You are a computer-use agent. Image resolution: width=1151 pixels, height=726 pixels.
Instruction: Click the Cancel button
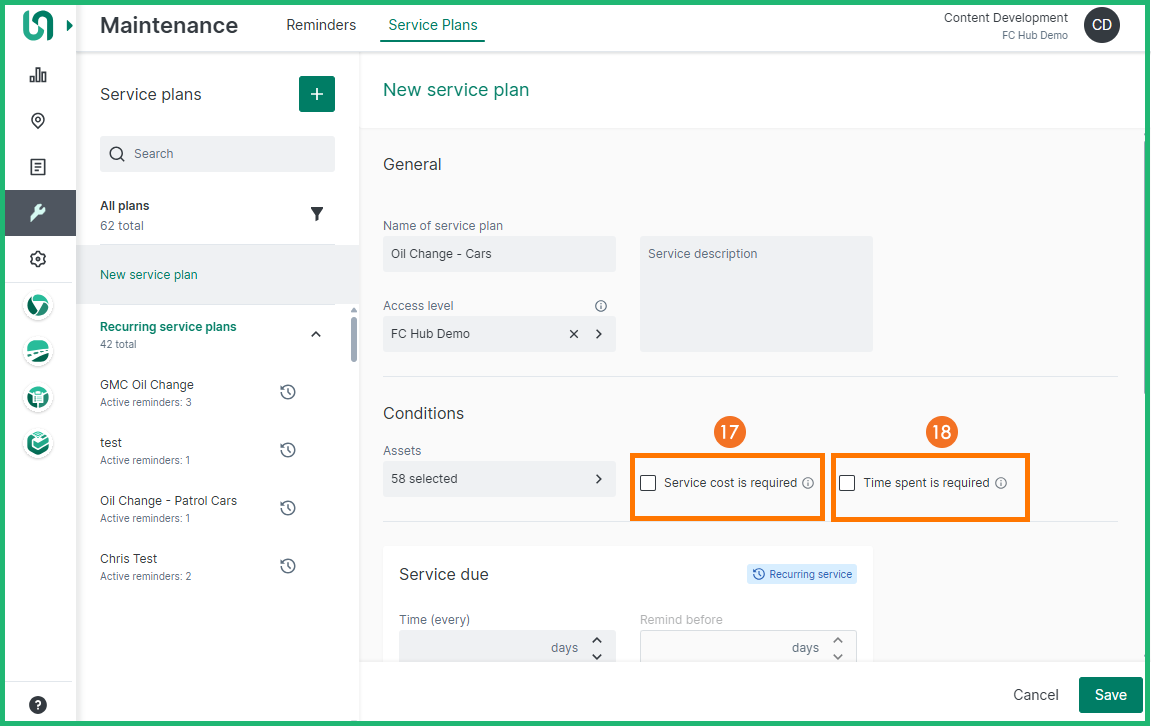(x=1035, y=695)
